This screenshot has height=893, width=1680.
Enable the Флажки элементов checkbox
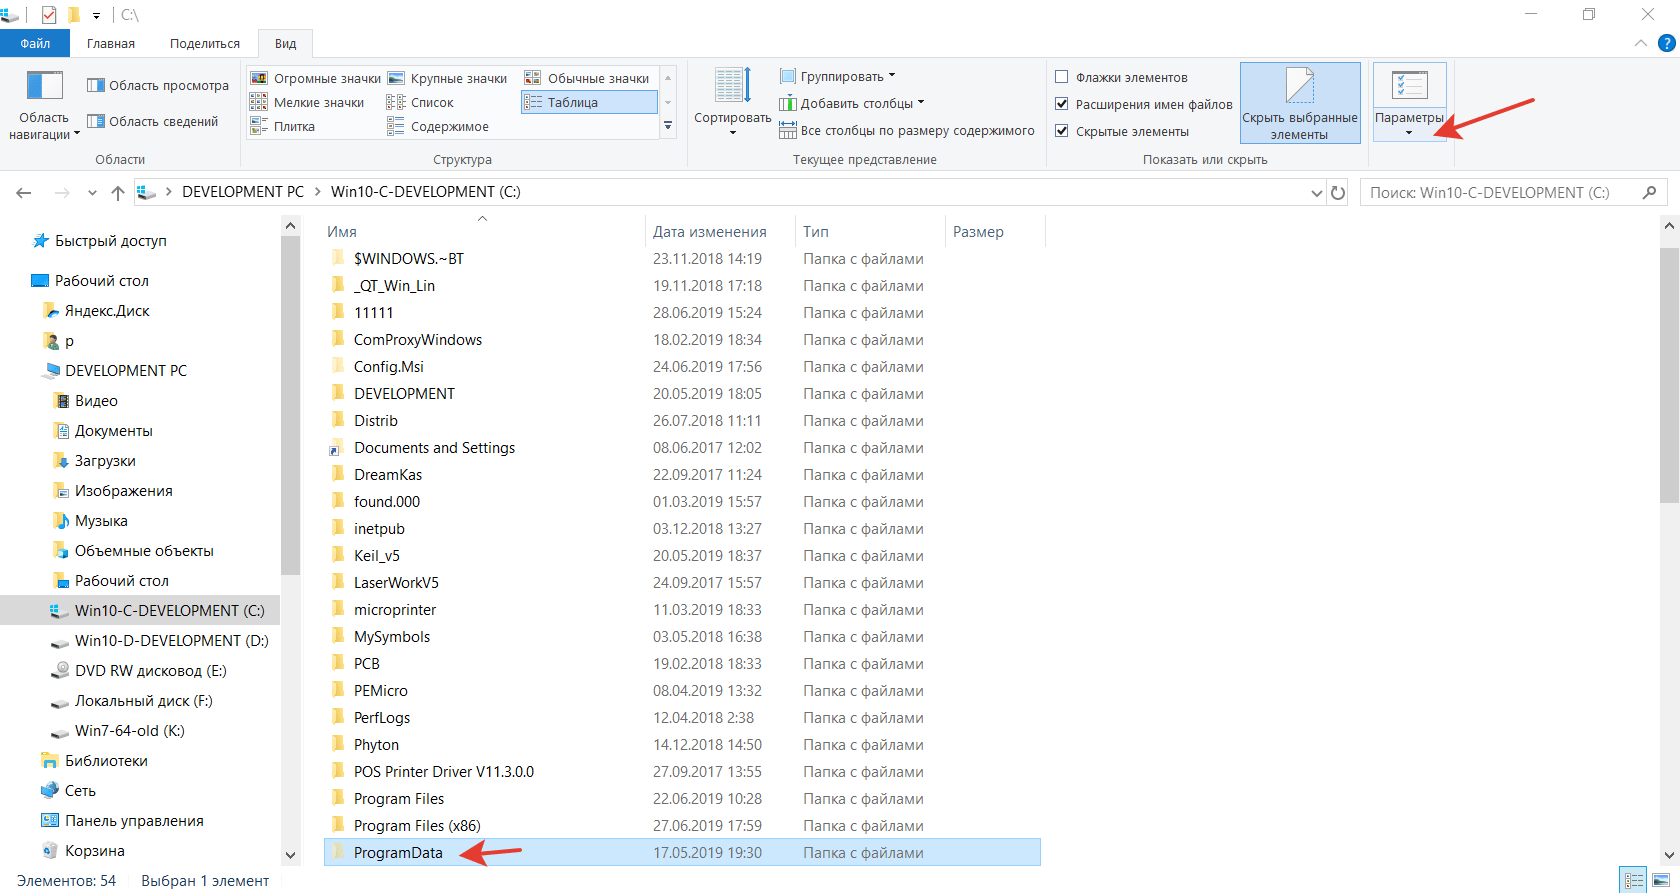pos(1062,77)
